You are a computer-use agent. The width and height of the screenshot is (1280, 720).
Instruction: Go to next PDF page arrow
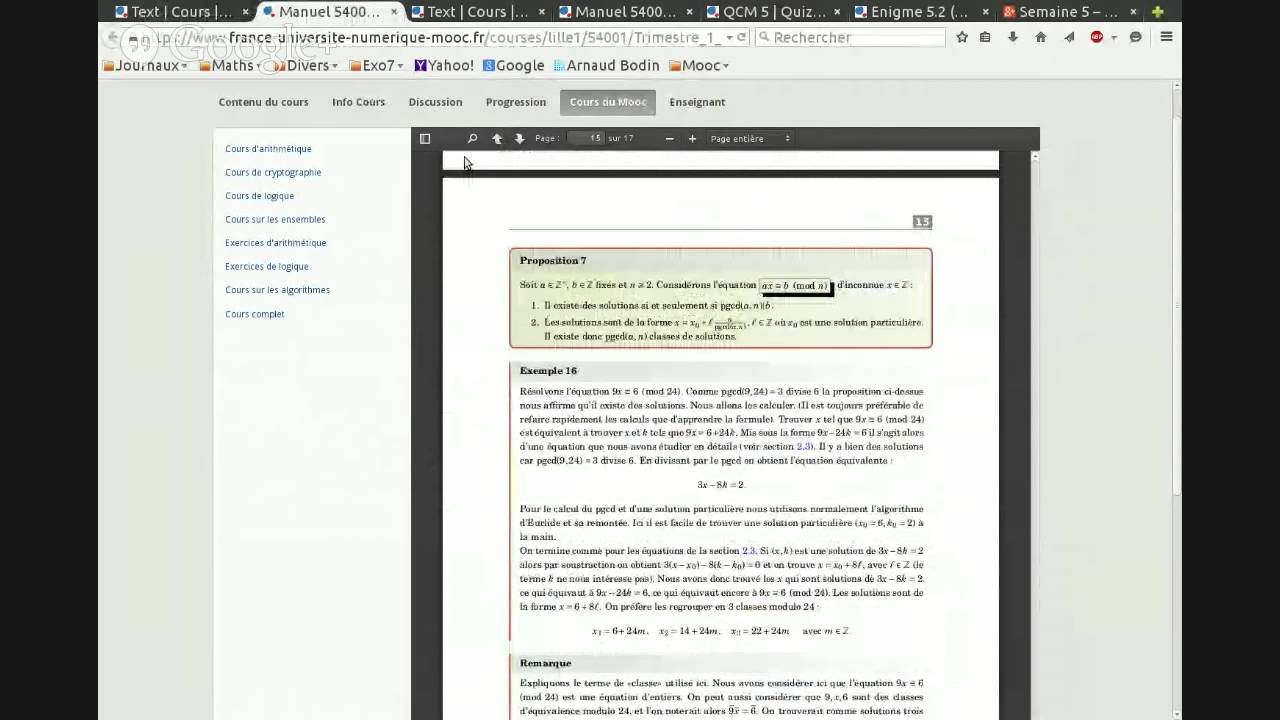[x=519, y=139]
